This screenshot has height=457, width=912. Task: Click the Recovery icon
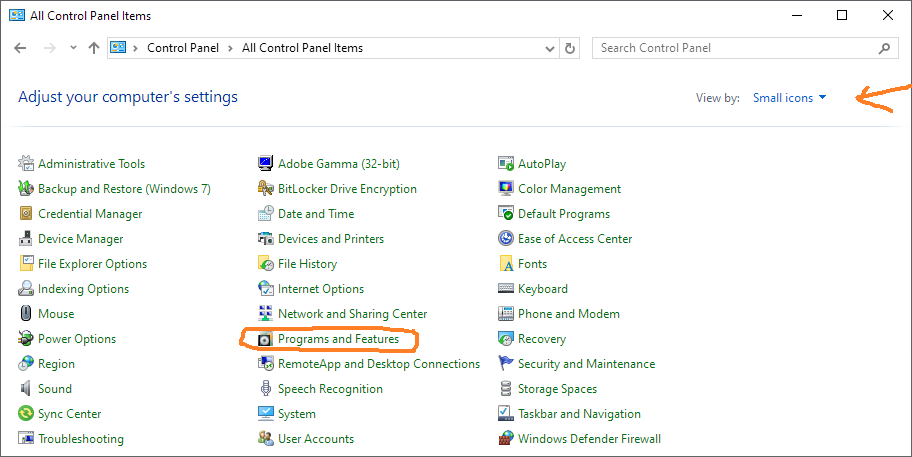pyautogui.click(x=506, y=338)
